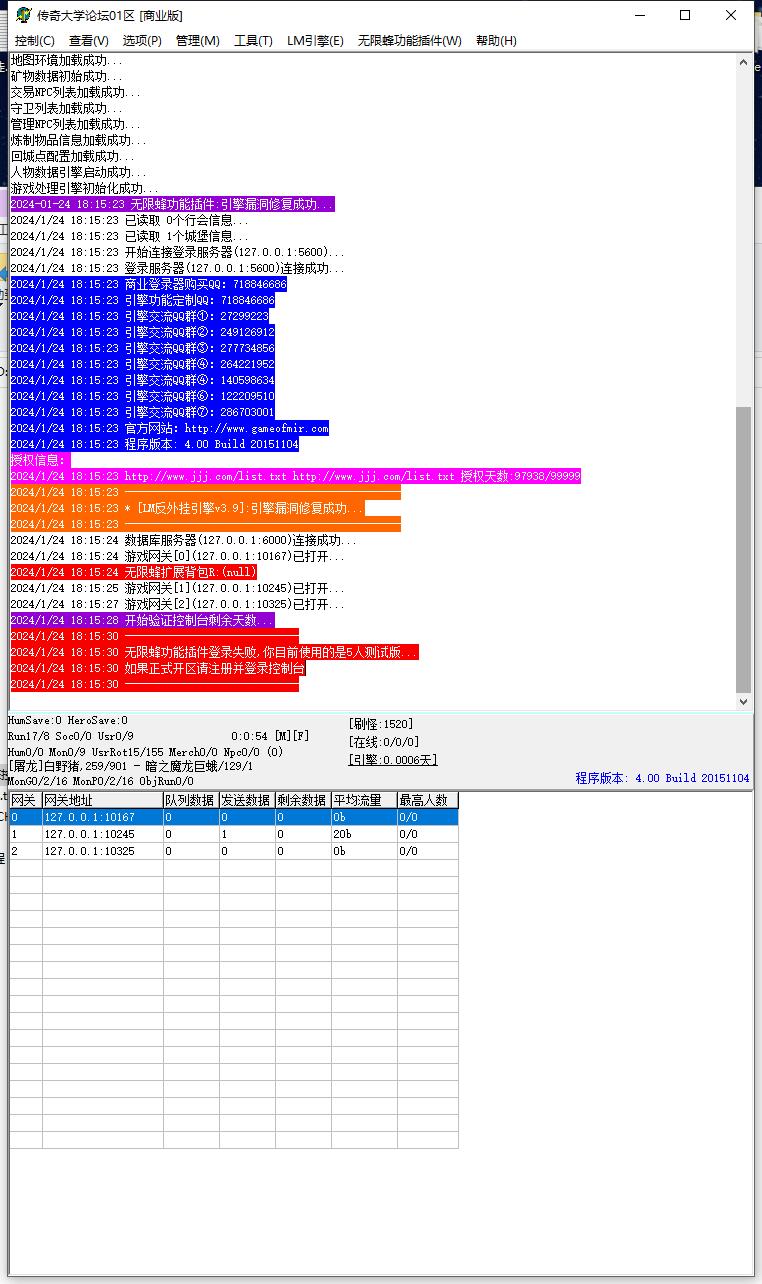Image resolution: width=762 pixels, height=1284 pixels.
Task: Click the QQ群 249126912 log line
Action: 142,332
